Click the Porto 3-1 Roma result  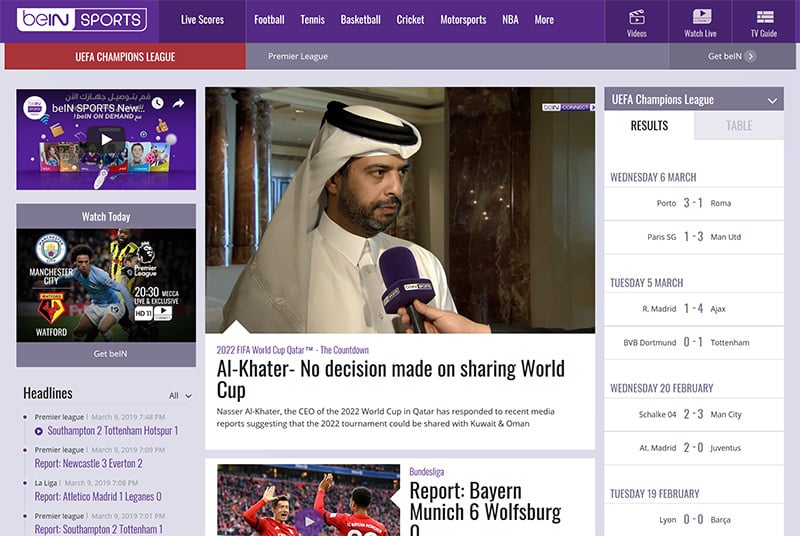coord(694,203)
